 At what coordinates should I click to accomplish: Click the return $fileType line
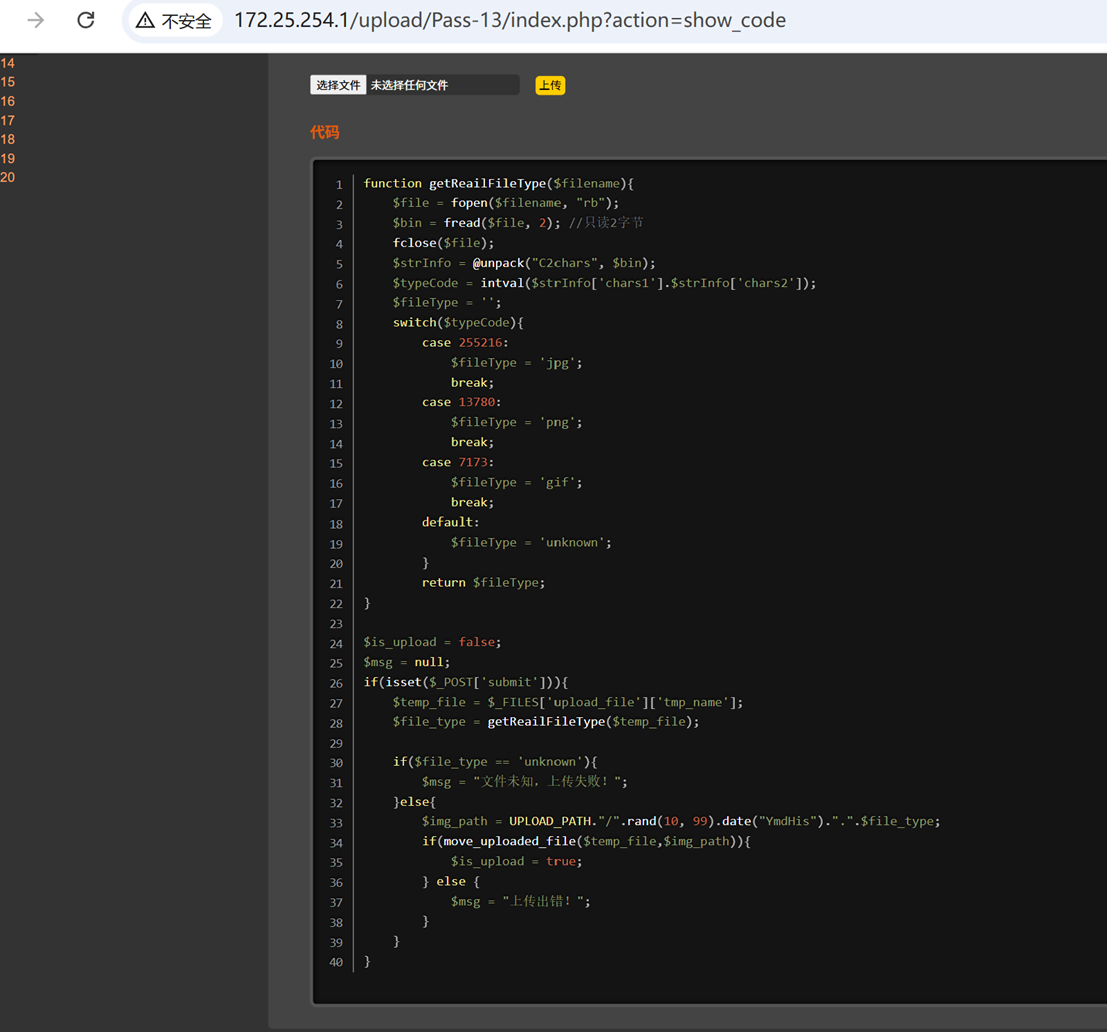tap(484, 582)
